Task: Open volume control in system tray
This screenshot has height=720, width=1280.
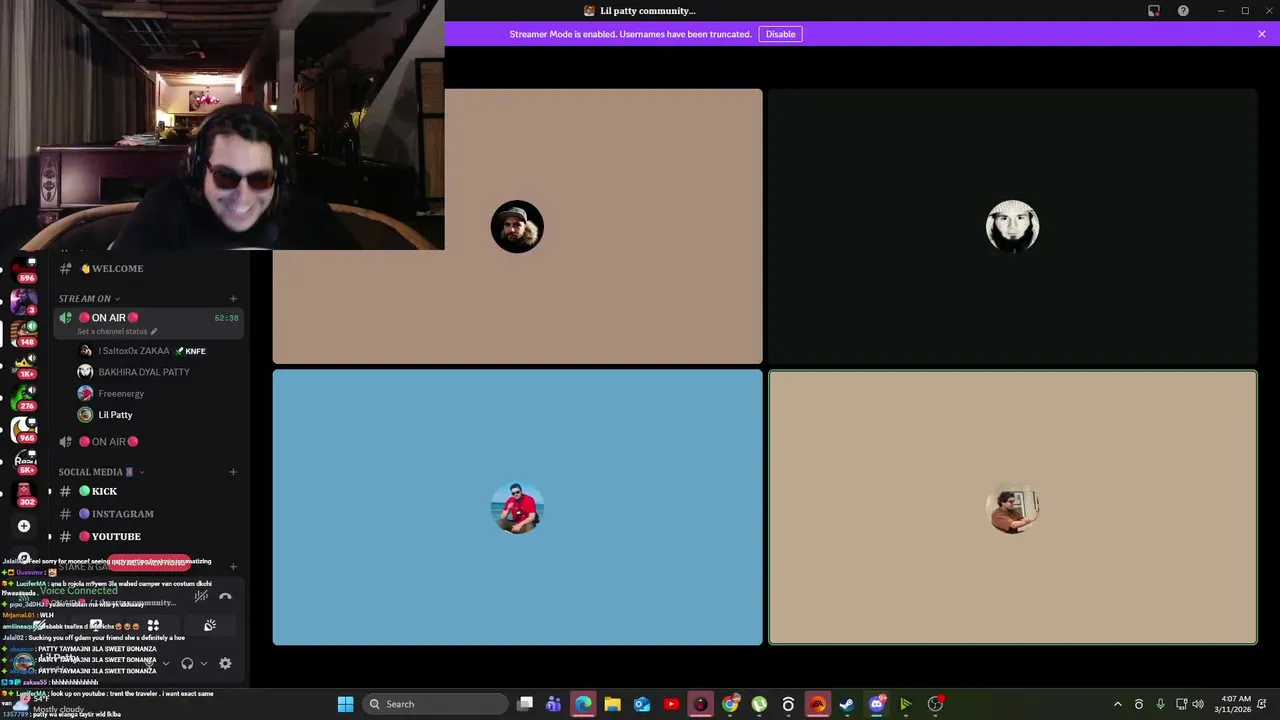Action: [x=1198, y=704]
